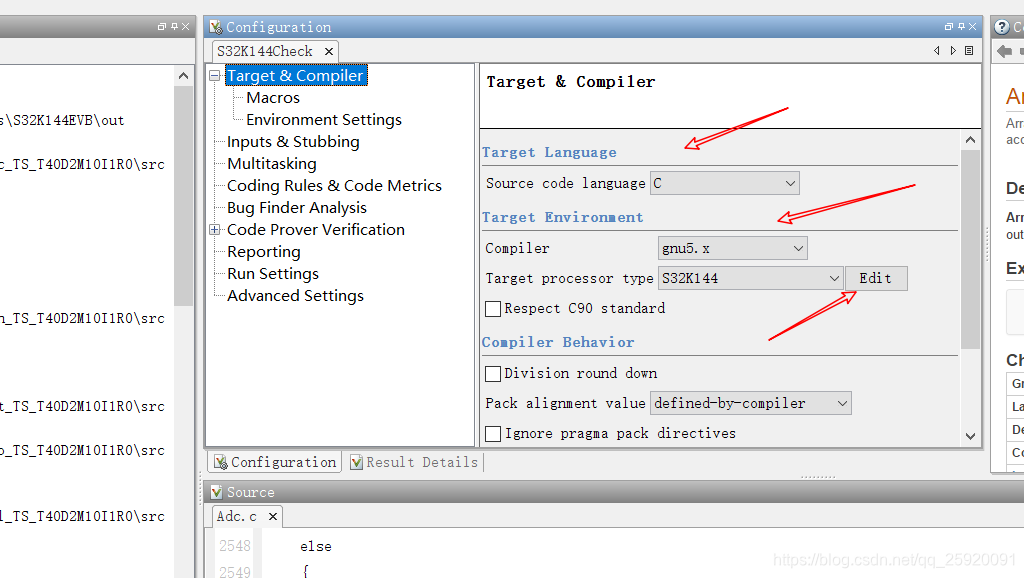Enable Division round down checkbox
The width and height of the screenshot is (1024, 578).
493,374
